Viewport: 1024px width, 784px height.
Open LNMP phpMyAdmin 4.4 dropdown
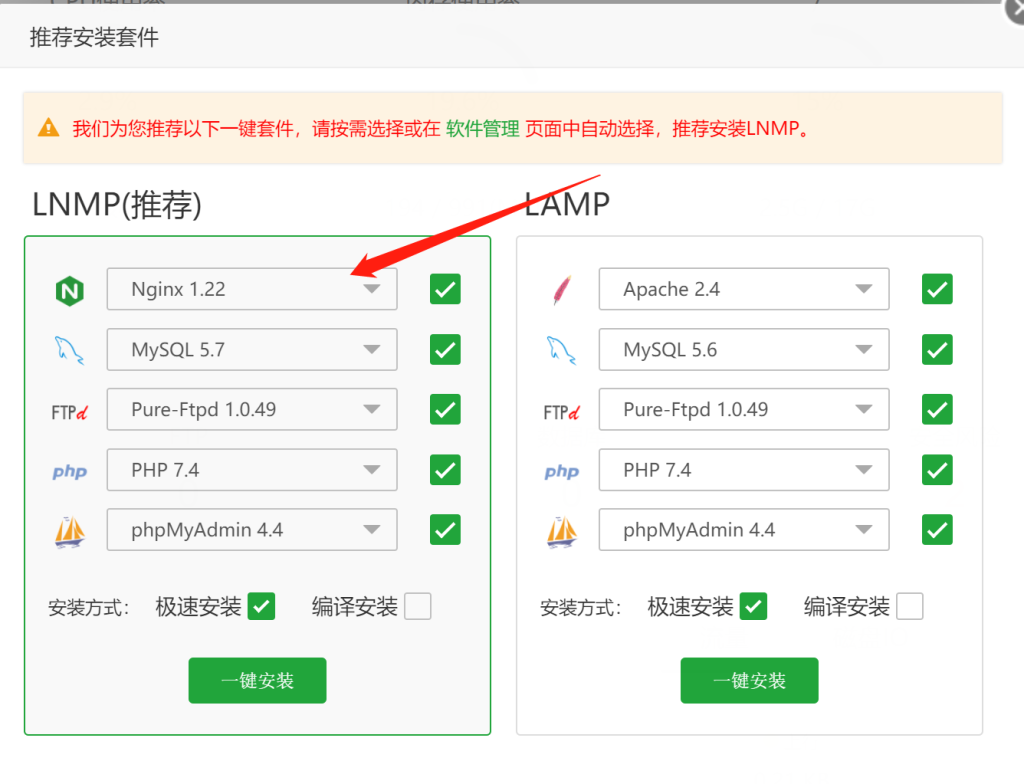pyautogui.click(x=252, y=530)
